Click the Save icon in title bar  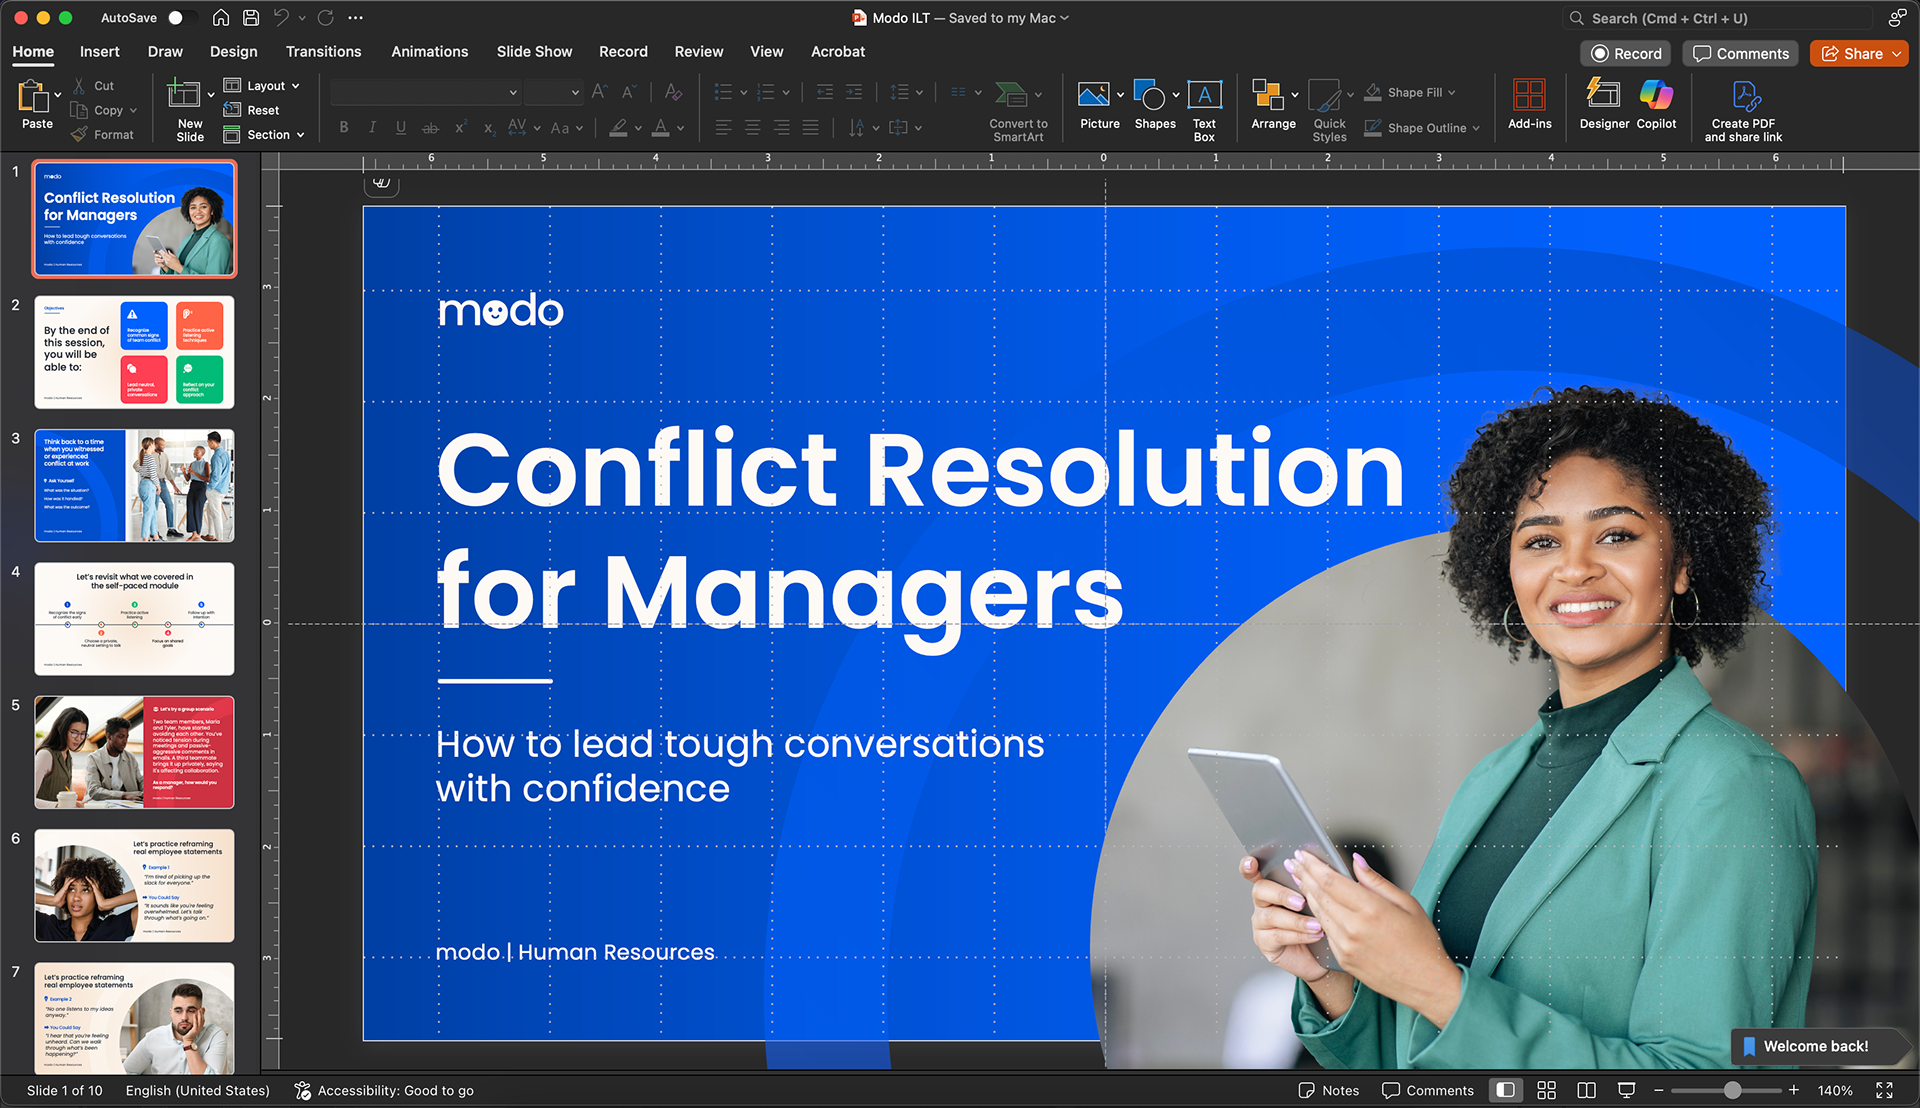[x=251, y=18]
